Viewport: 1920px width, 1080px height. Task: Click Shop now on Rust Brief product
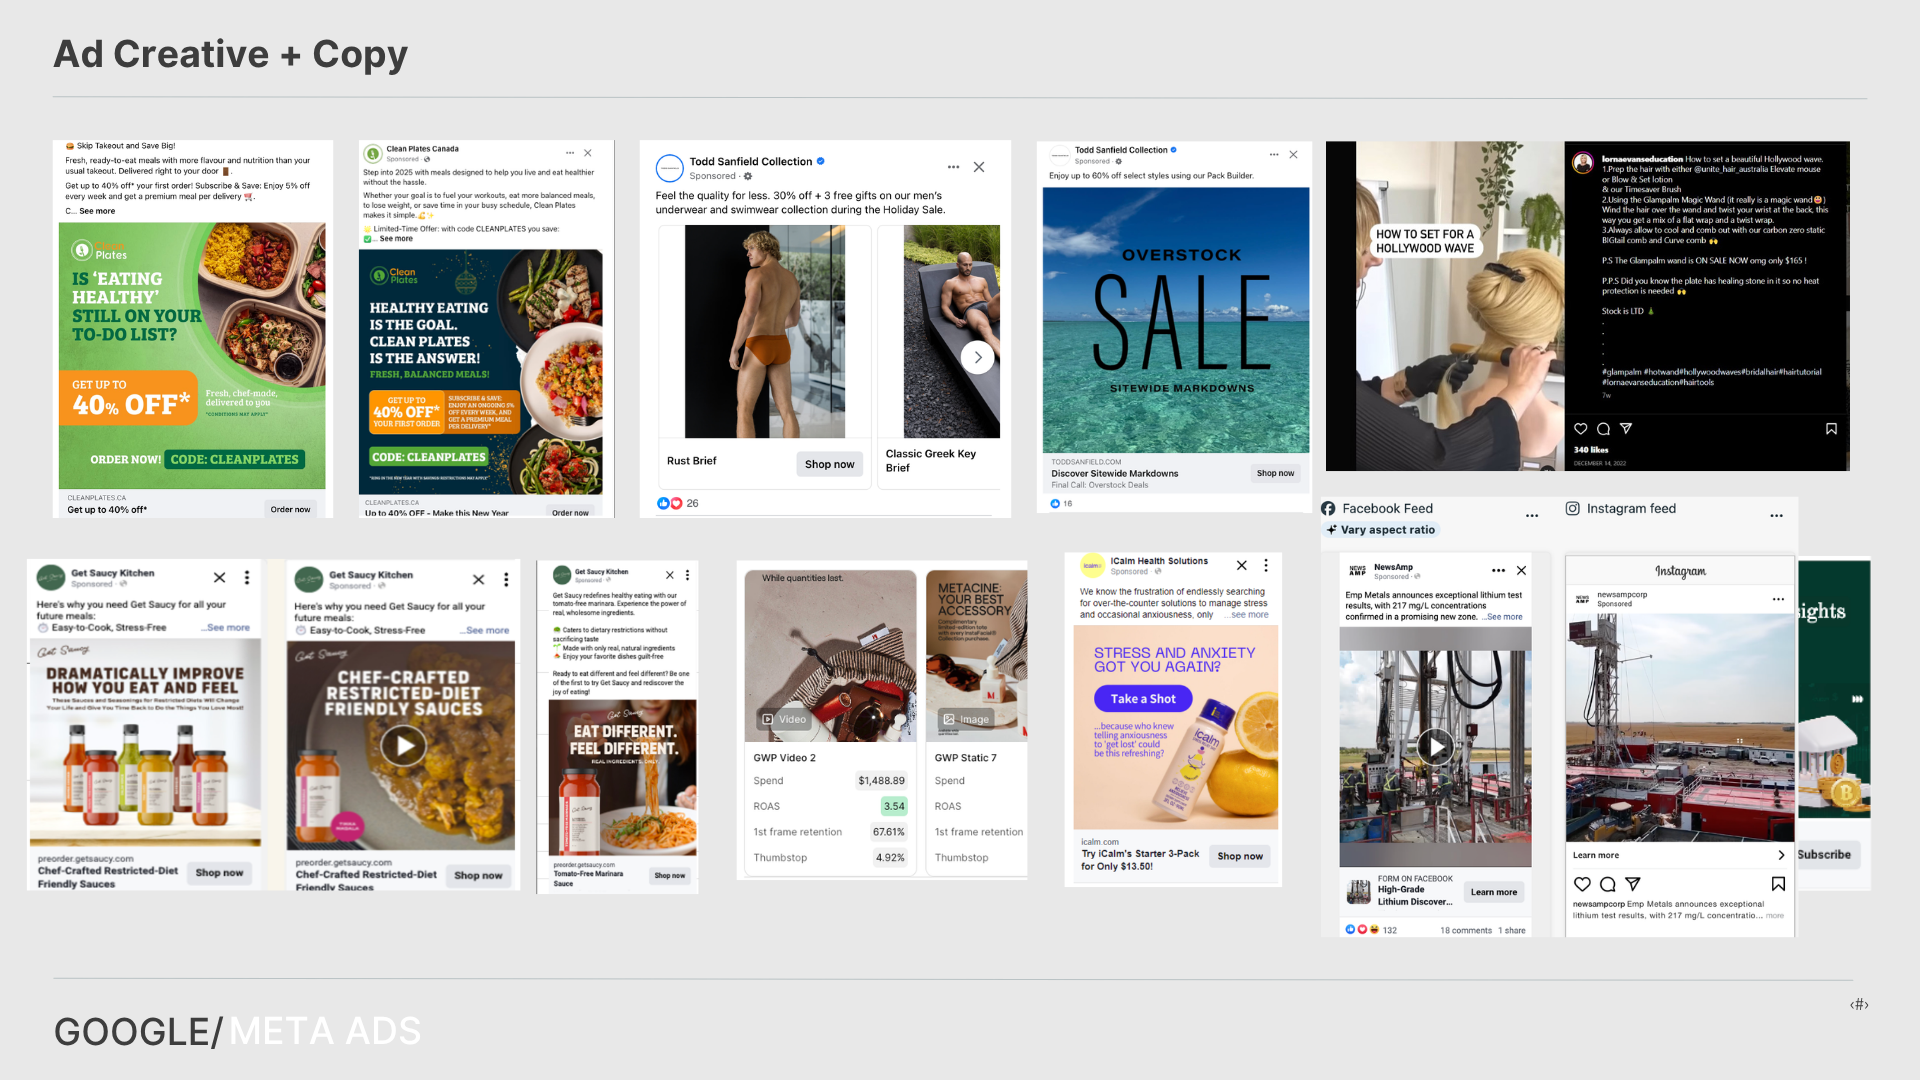coord(830,464)
